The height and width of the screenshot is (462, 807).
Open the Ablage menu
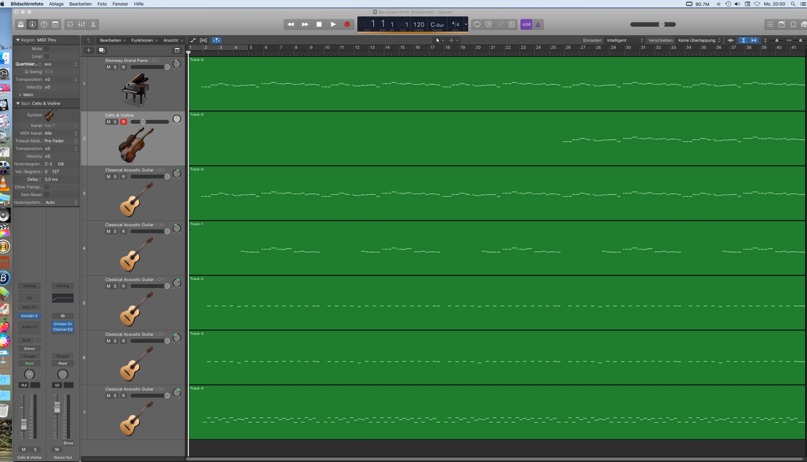[x=56, y=4]
